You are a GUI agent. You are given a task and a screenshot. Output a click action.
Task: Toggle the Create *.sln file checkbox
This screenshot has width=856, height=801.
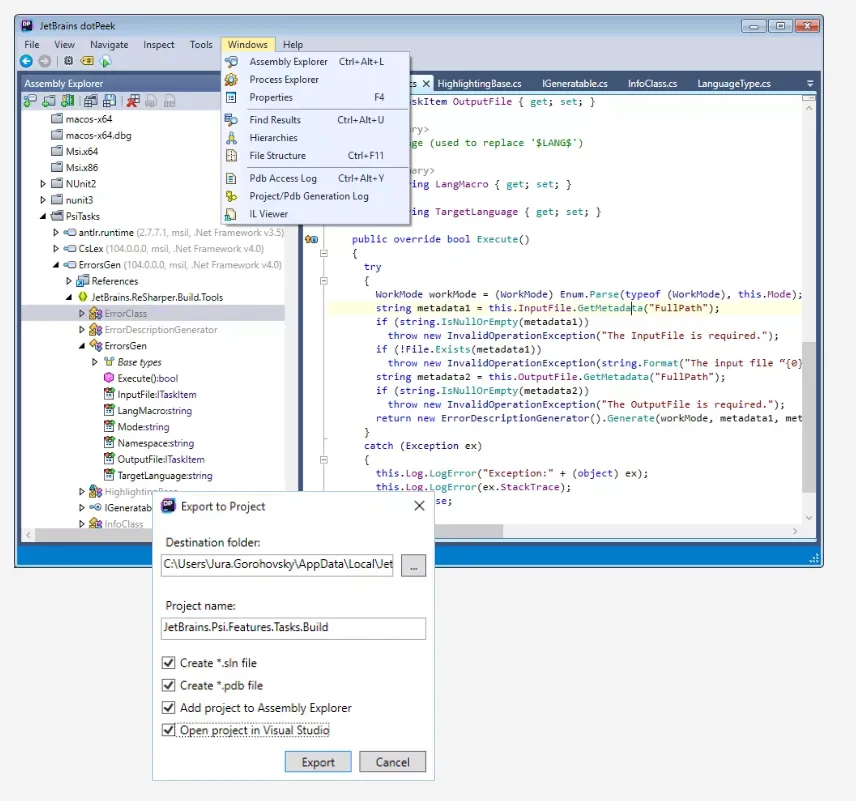[x=168, y=663]
